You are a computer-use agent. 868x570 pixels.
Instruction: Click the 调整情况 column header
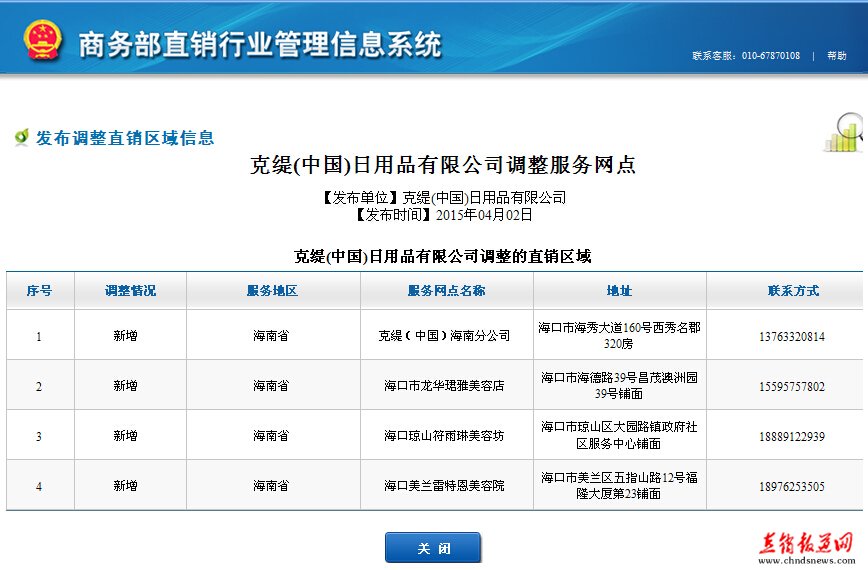pyautogui.click(x=131, y=291)
